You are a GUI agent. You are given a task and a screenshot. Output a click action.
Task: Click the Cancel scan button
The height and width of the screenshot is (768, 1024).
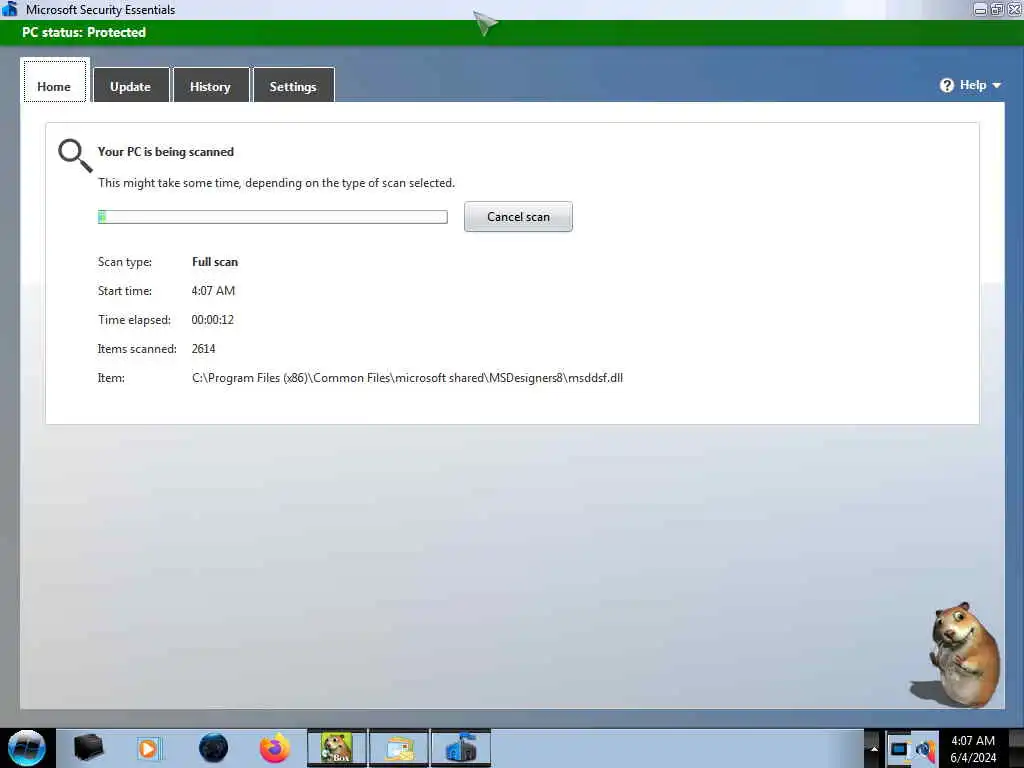pos(519,217)
